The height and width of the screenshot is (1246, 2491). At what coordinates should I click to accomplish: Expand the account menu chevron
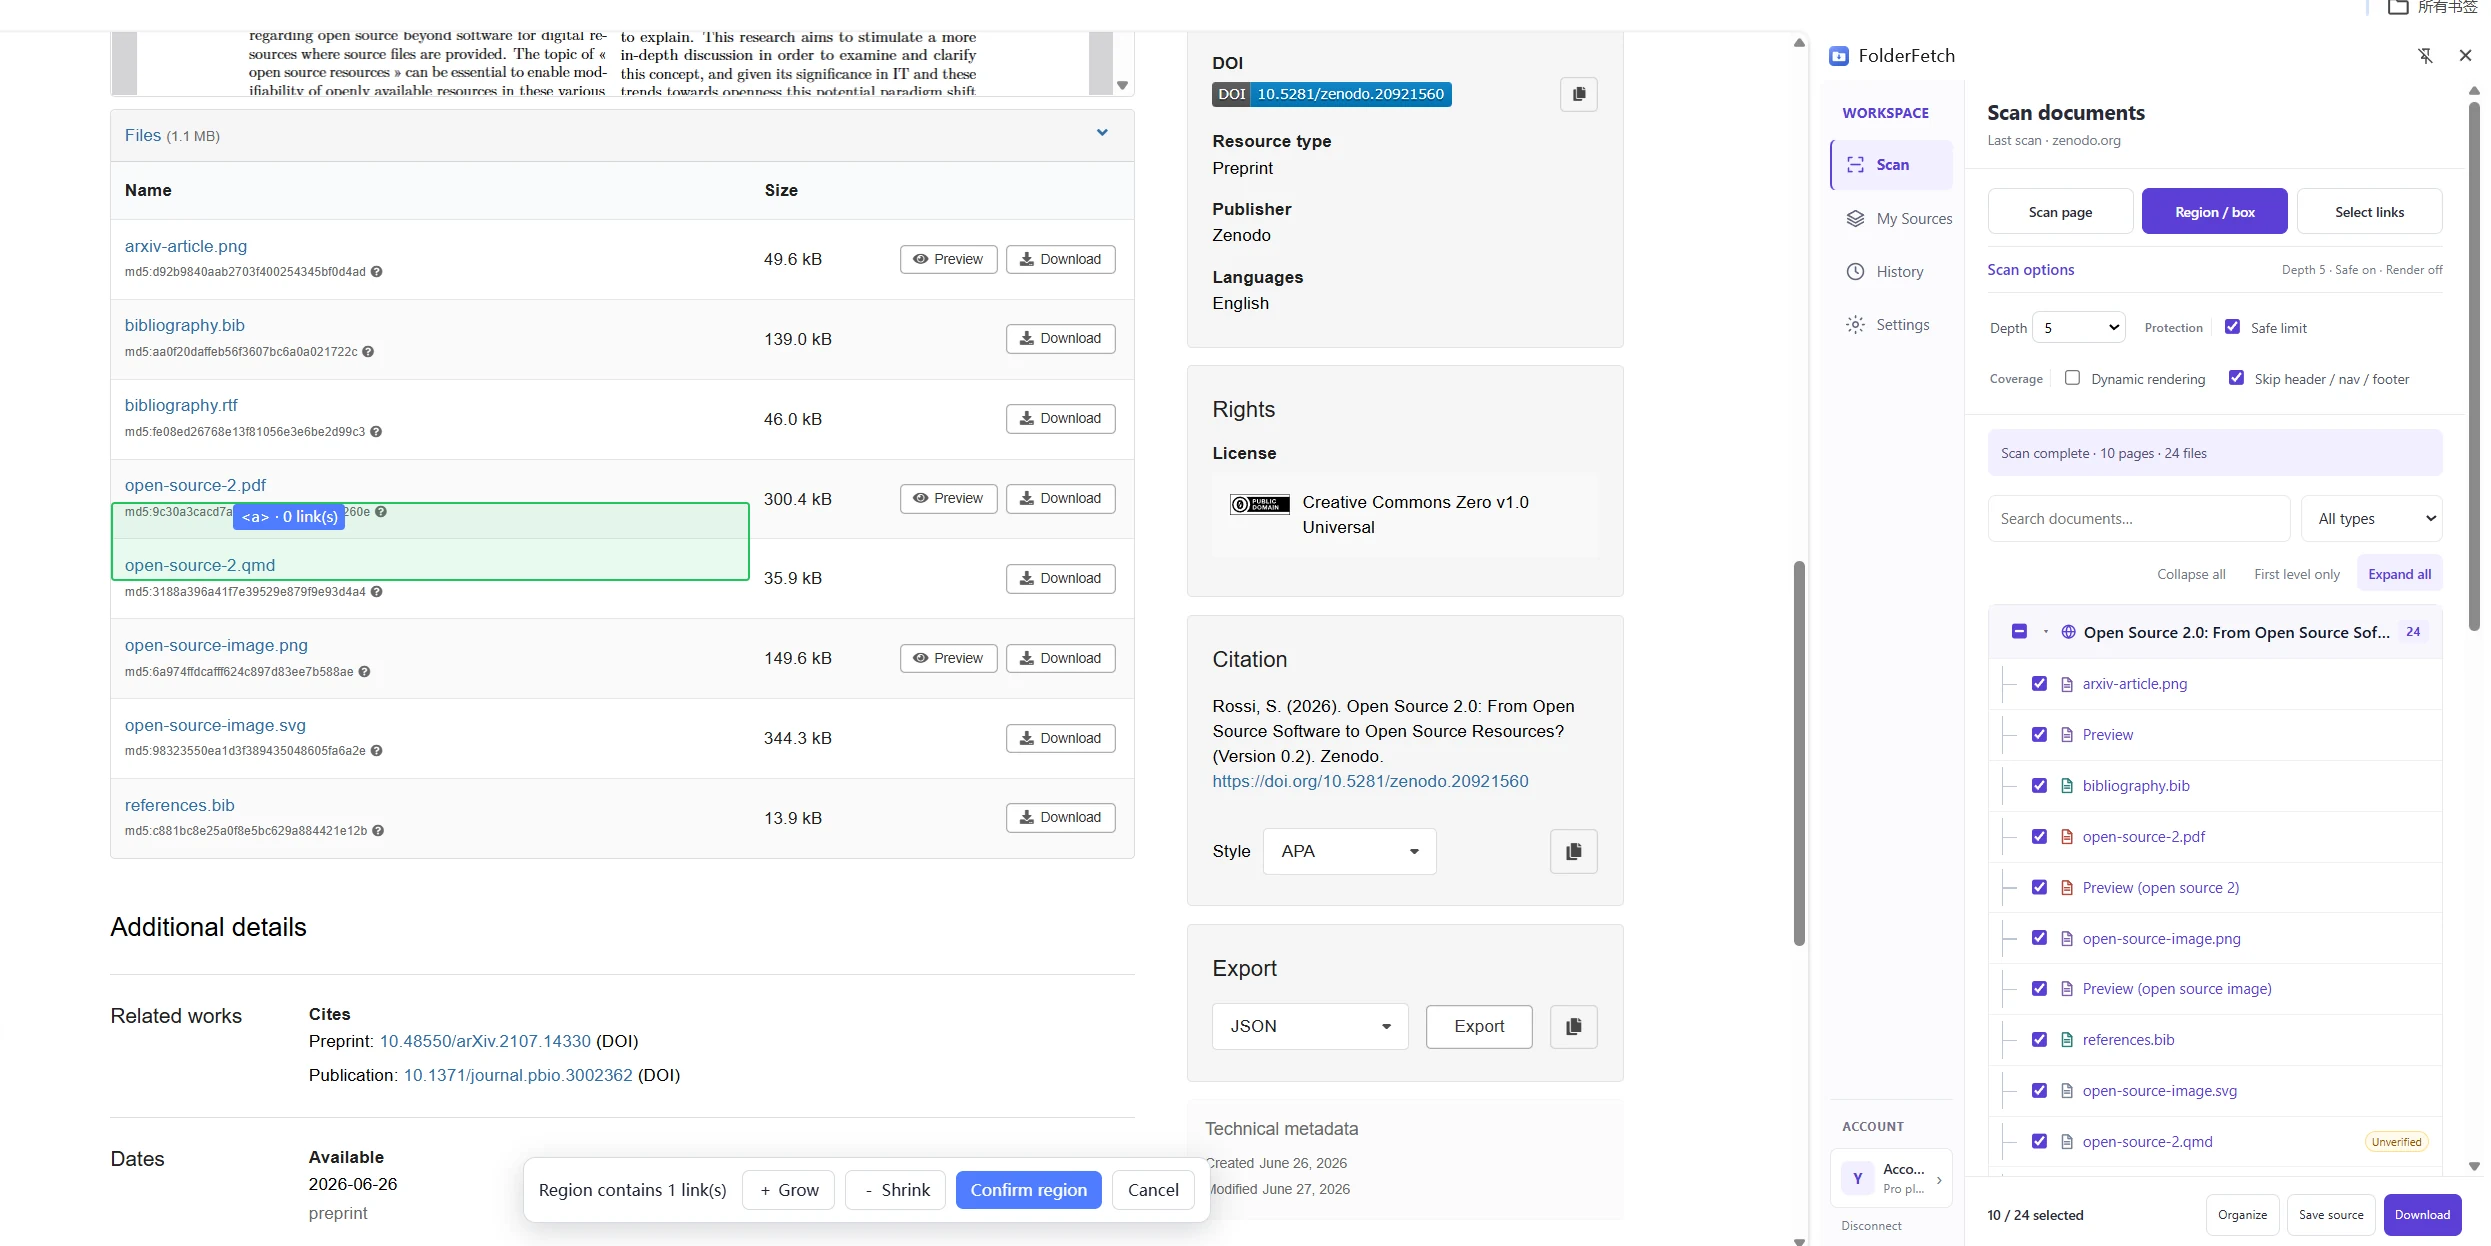coord(1939,1181)
